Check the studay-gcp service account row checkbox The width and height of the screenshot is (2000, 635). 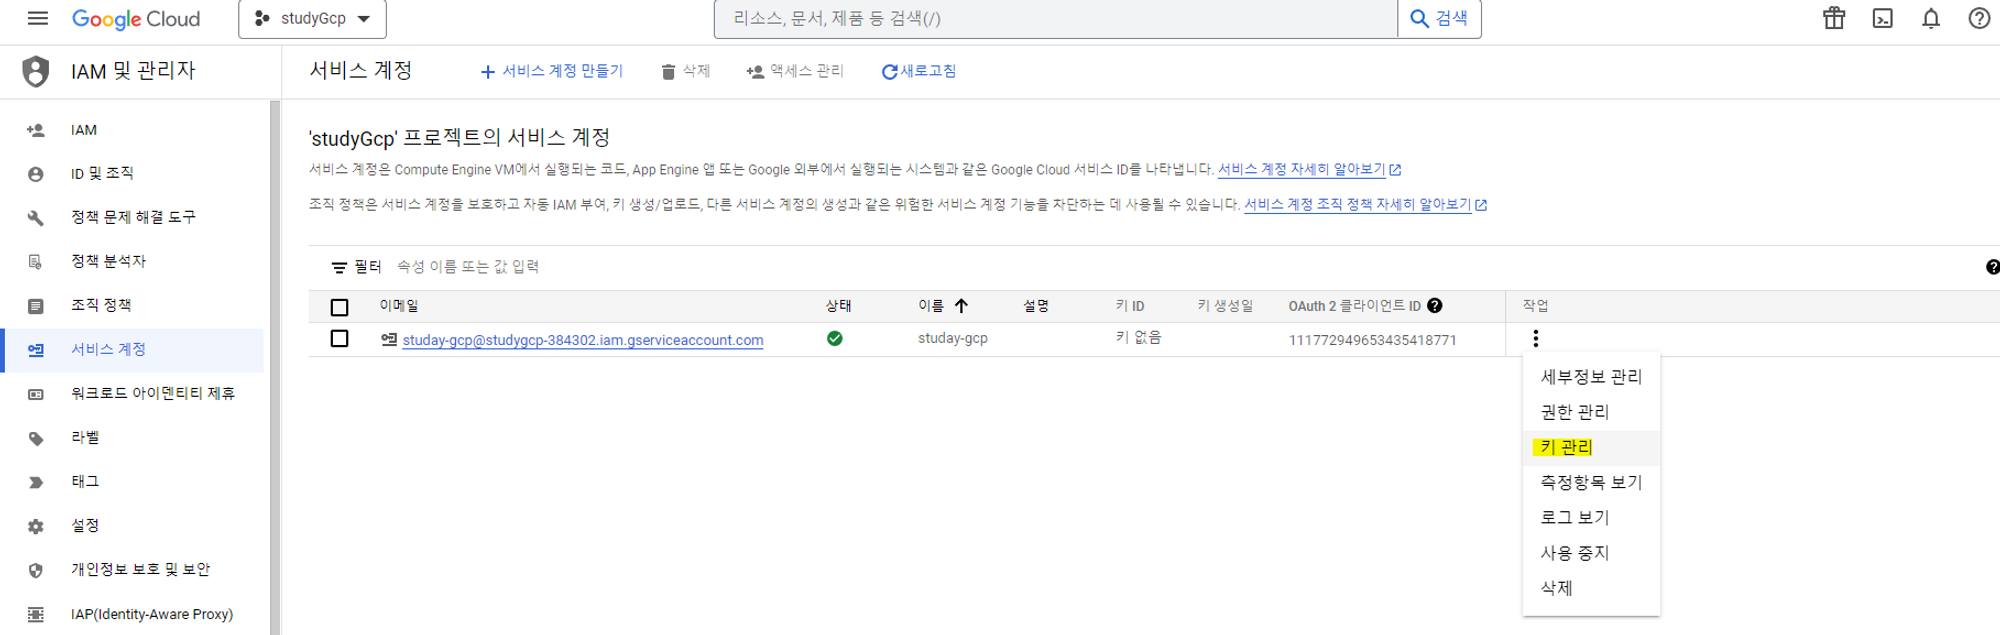(340, 339)
